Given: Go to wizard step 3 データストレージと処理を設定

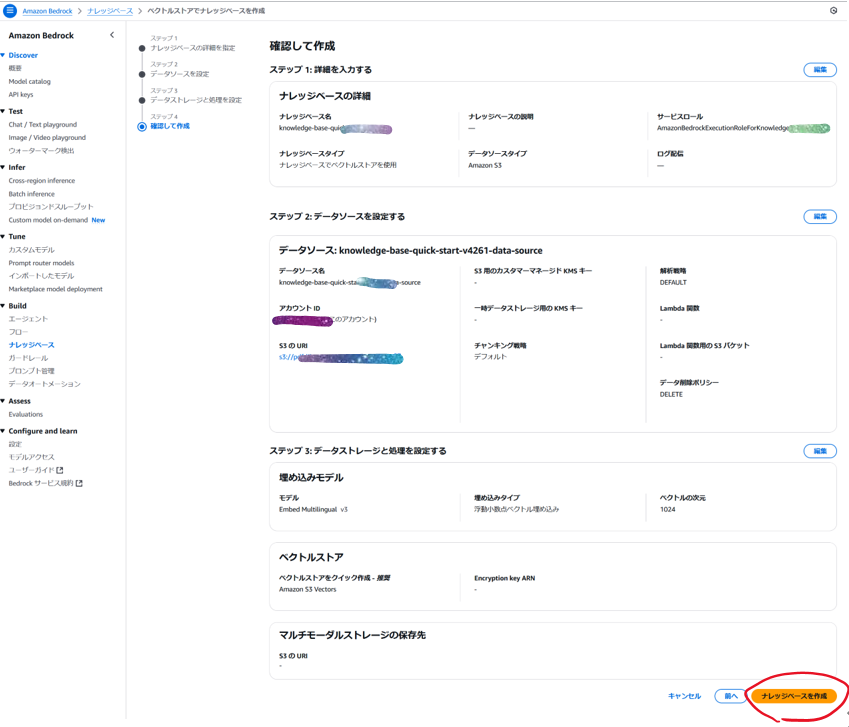Looking at the screenshot, I should [x=196, y=100].
